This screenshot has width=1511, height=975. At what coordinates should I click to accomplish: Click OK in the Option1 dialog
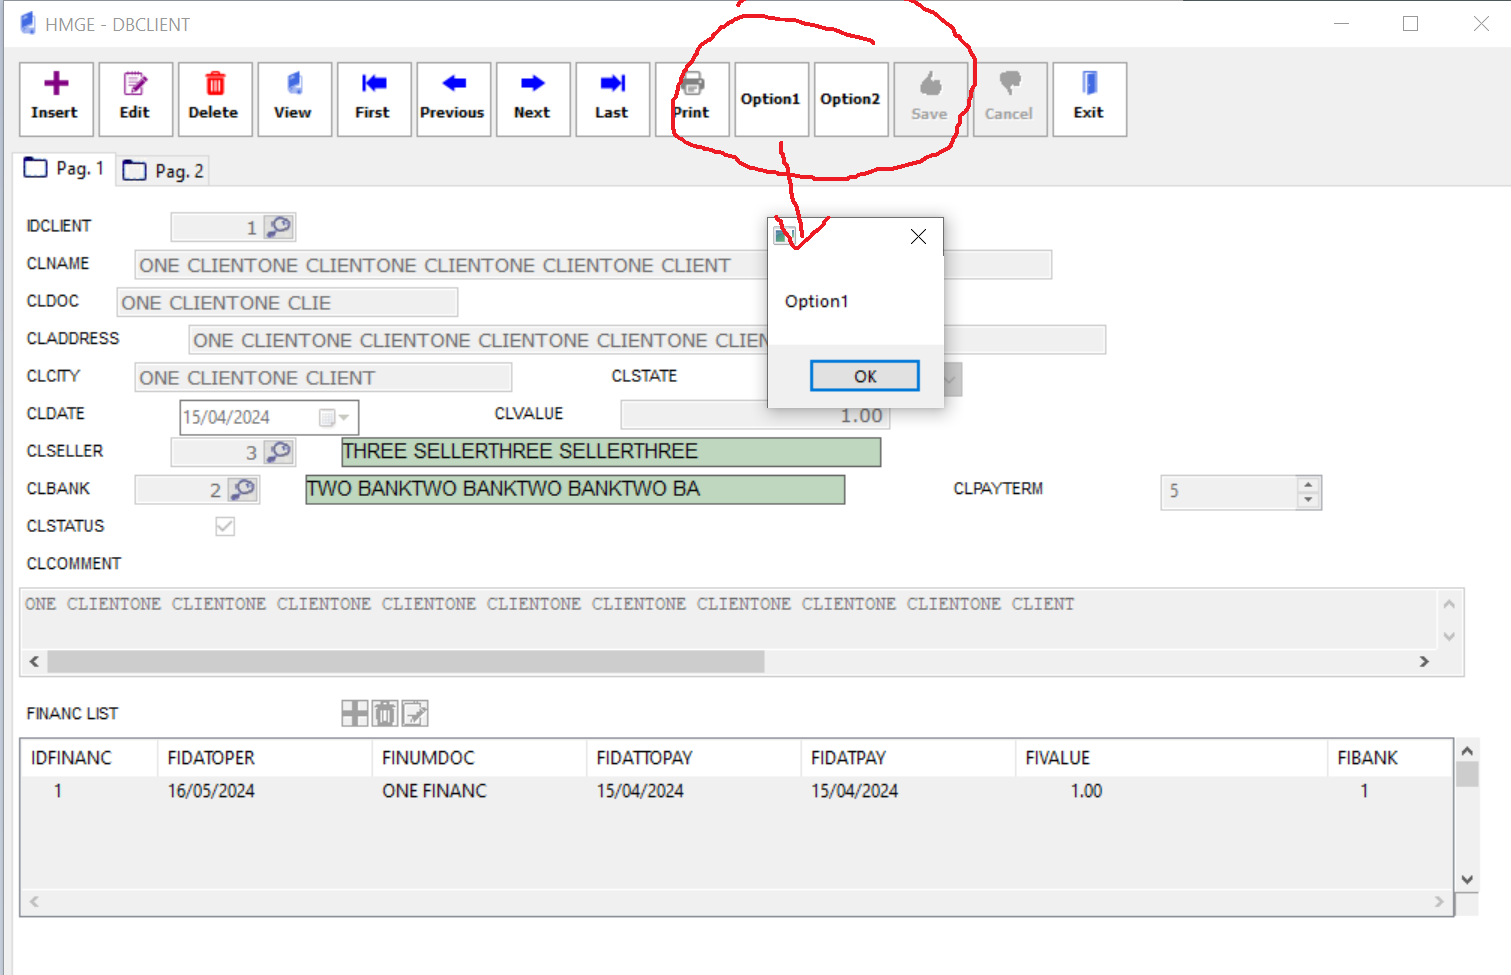pyautogui.click(x=864, y=376)
